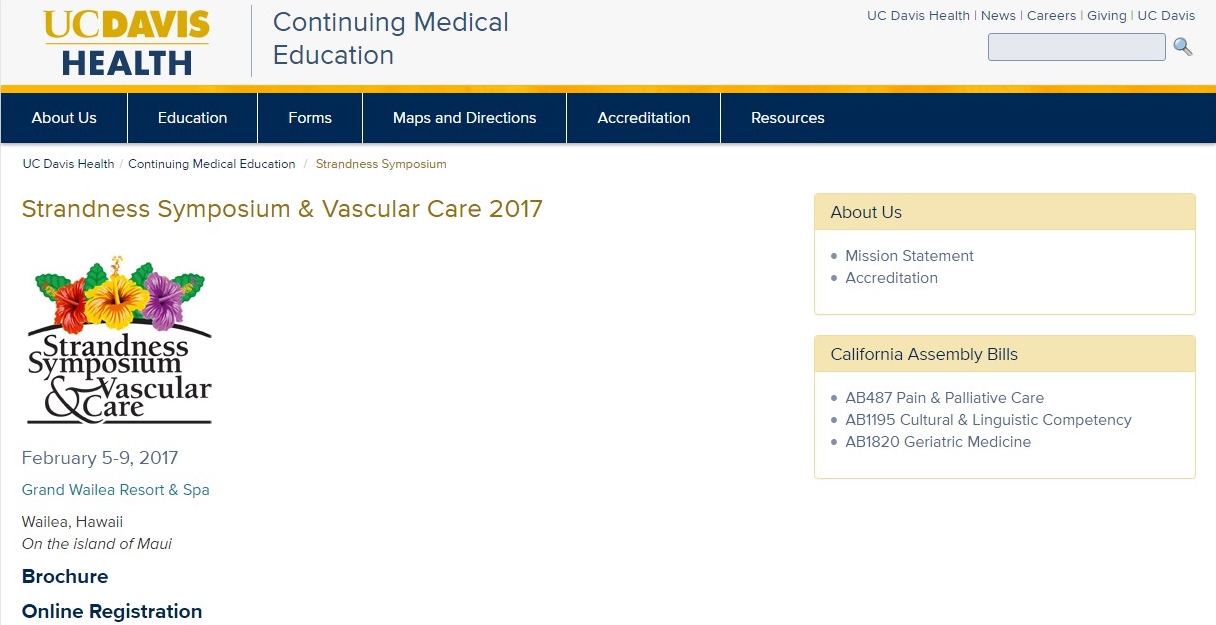Focus the site search box

coord(1076,47)
